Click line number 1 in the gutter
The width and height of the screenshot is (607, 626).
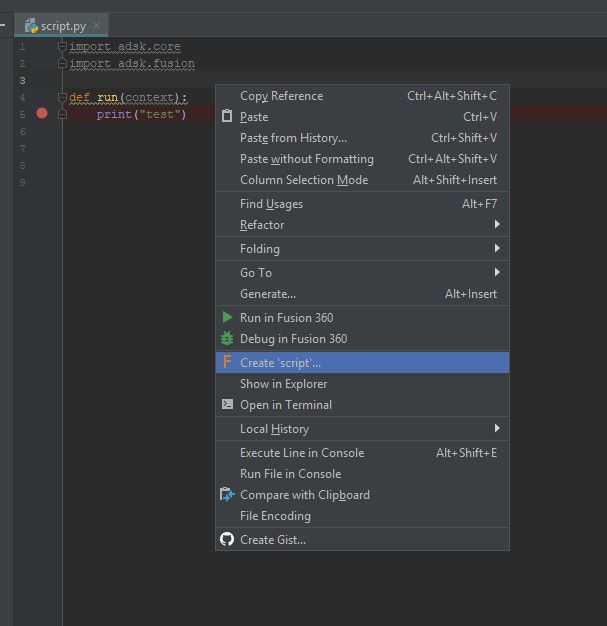22,47
